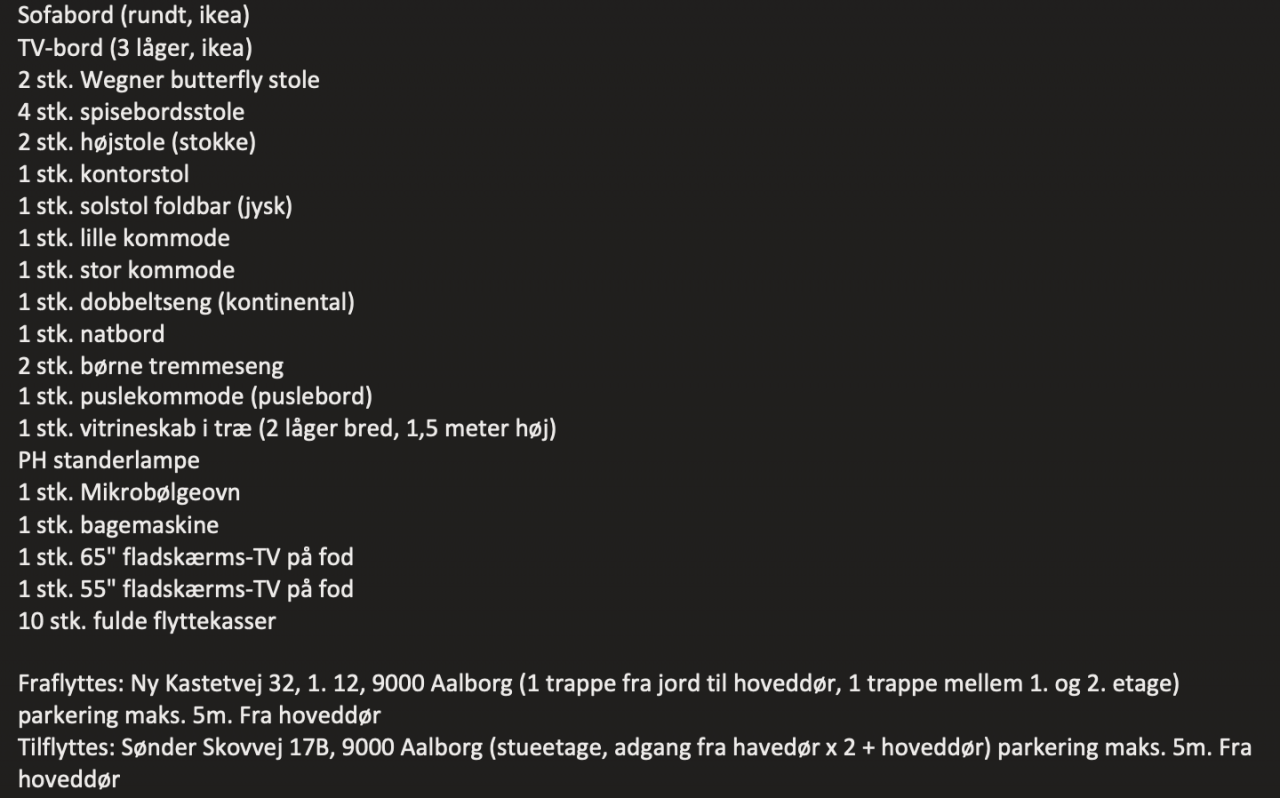Click the '10 stk. fulde flyttekasser' line
The height and width of the screenshot is (798, 1280).
pyautogui.click(x=147, y=621)
